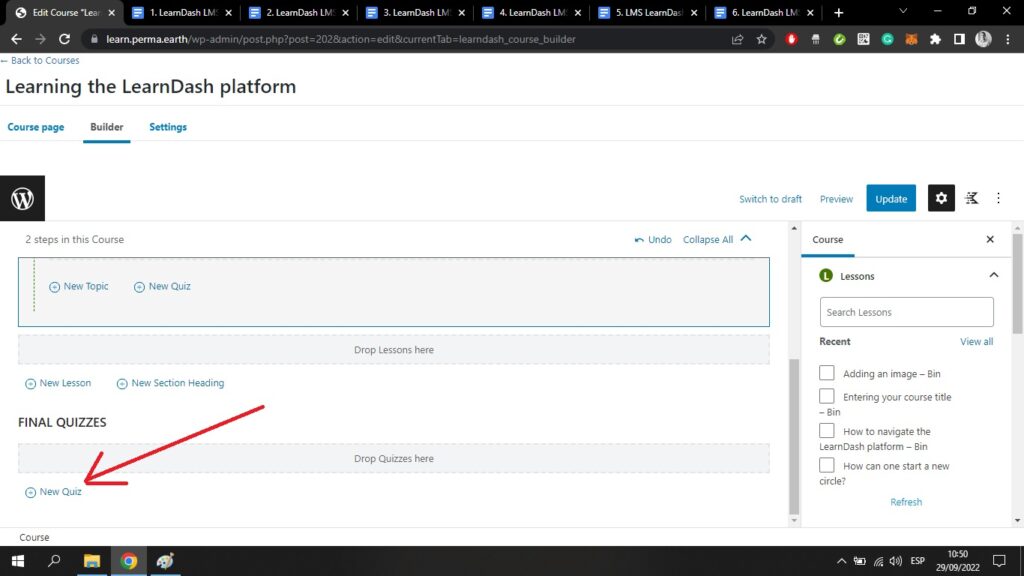The image size is (1024, 576).
Task: Switch to the Course page tab
Action: pyautogui.click(x=36, y=127)
